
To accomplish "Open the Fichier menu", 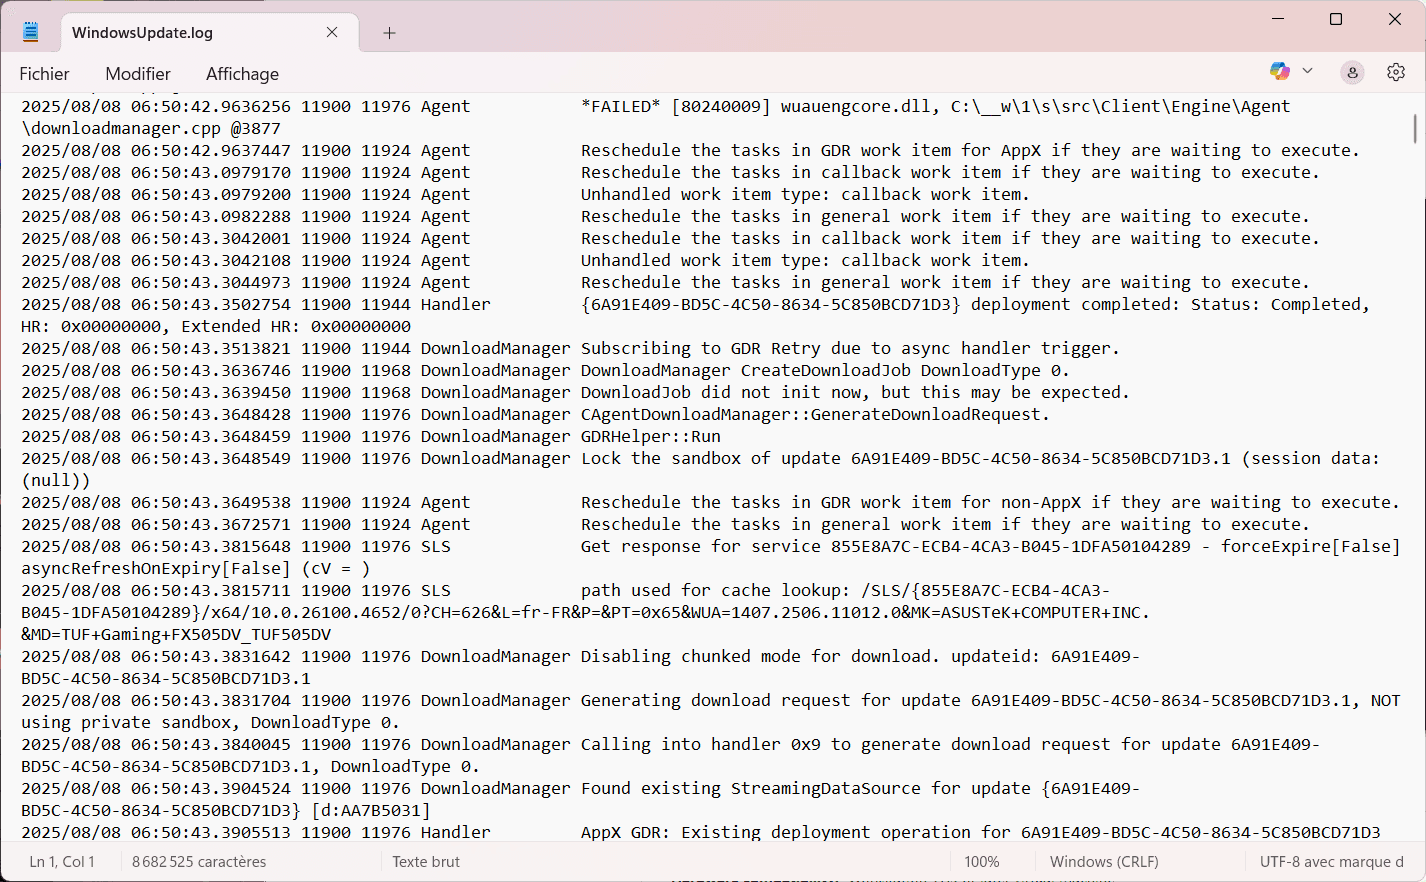I will coord(44,74).
